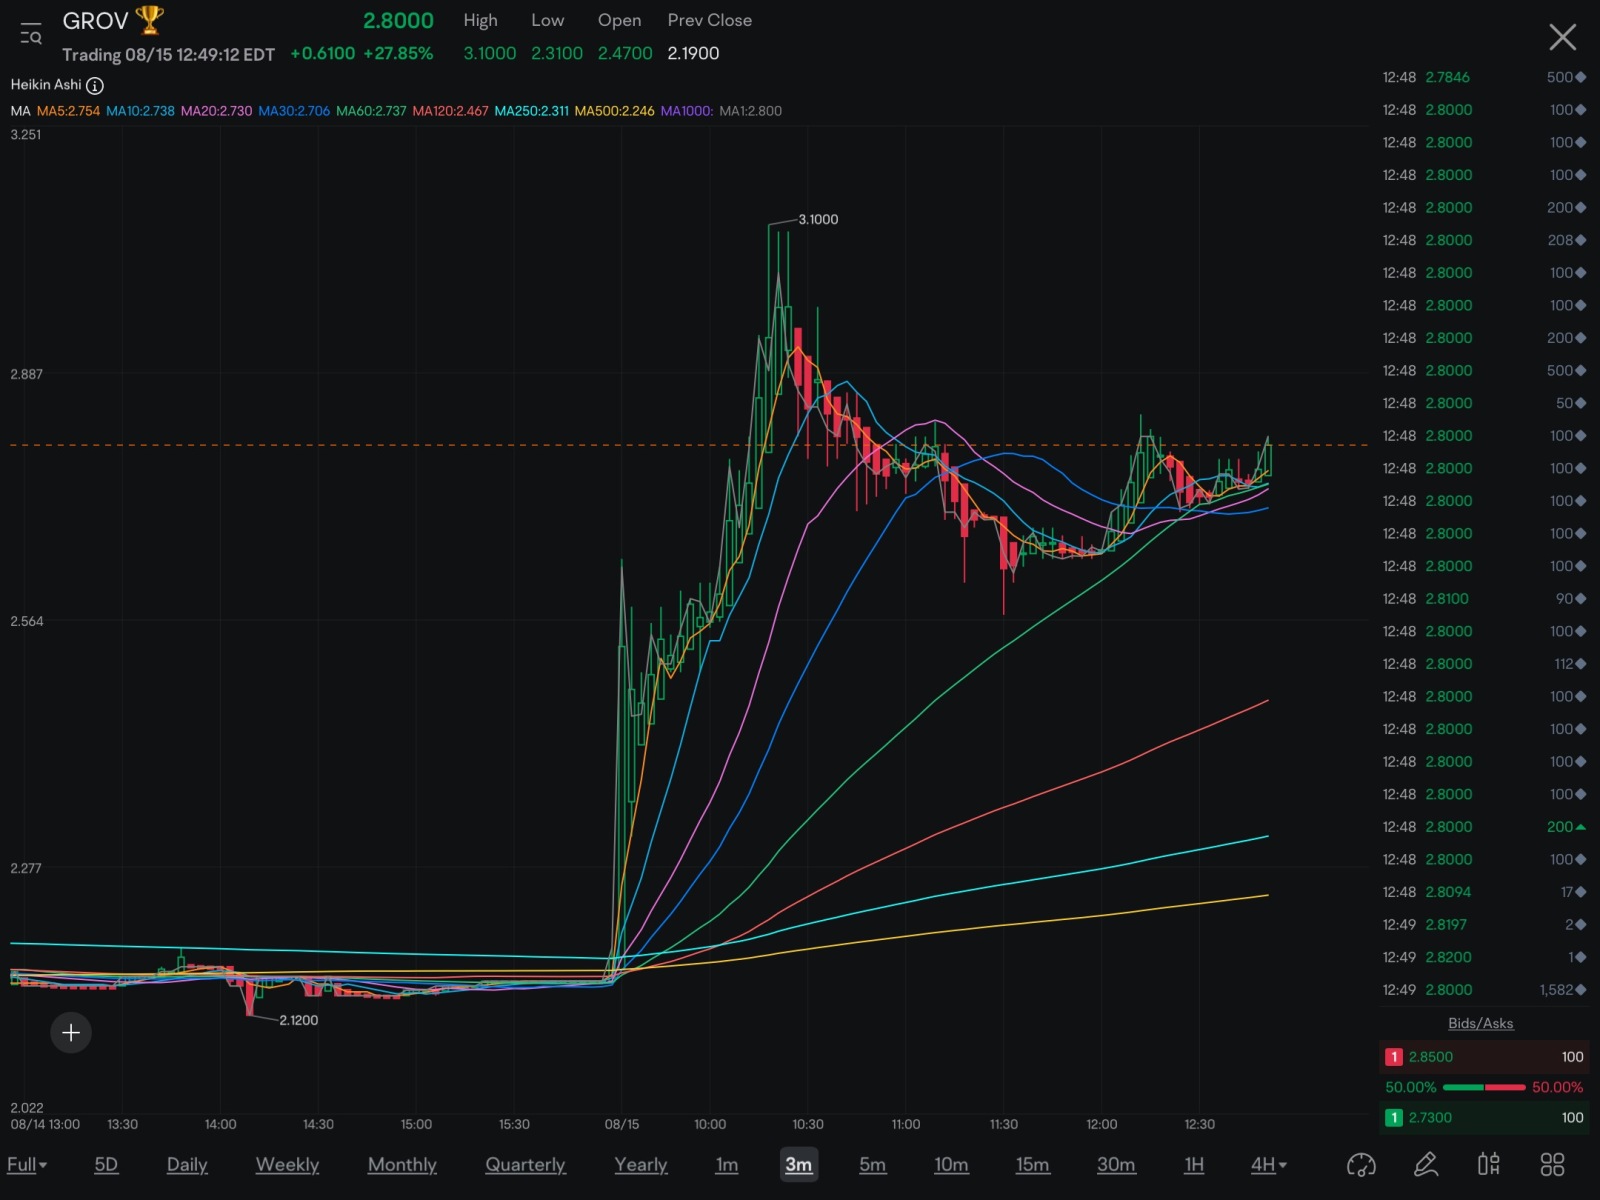This screenshot has height=1200, width=1600.
Task: Switch to the 5D chart tab
Action: [106, 1164]
